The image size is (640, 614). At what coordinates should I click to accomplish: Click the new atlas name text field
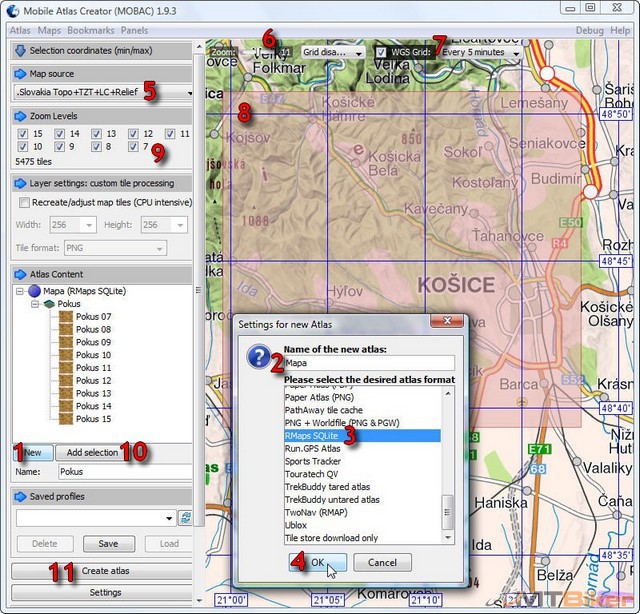(x=368, y=364)
